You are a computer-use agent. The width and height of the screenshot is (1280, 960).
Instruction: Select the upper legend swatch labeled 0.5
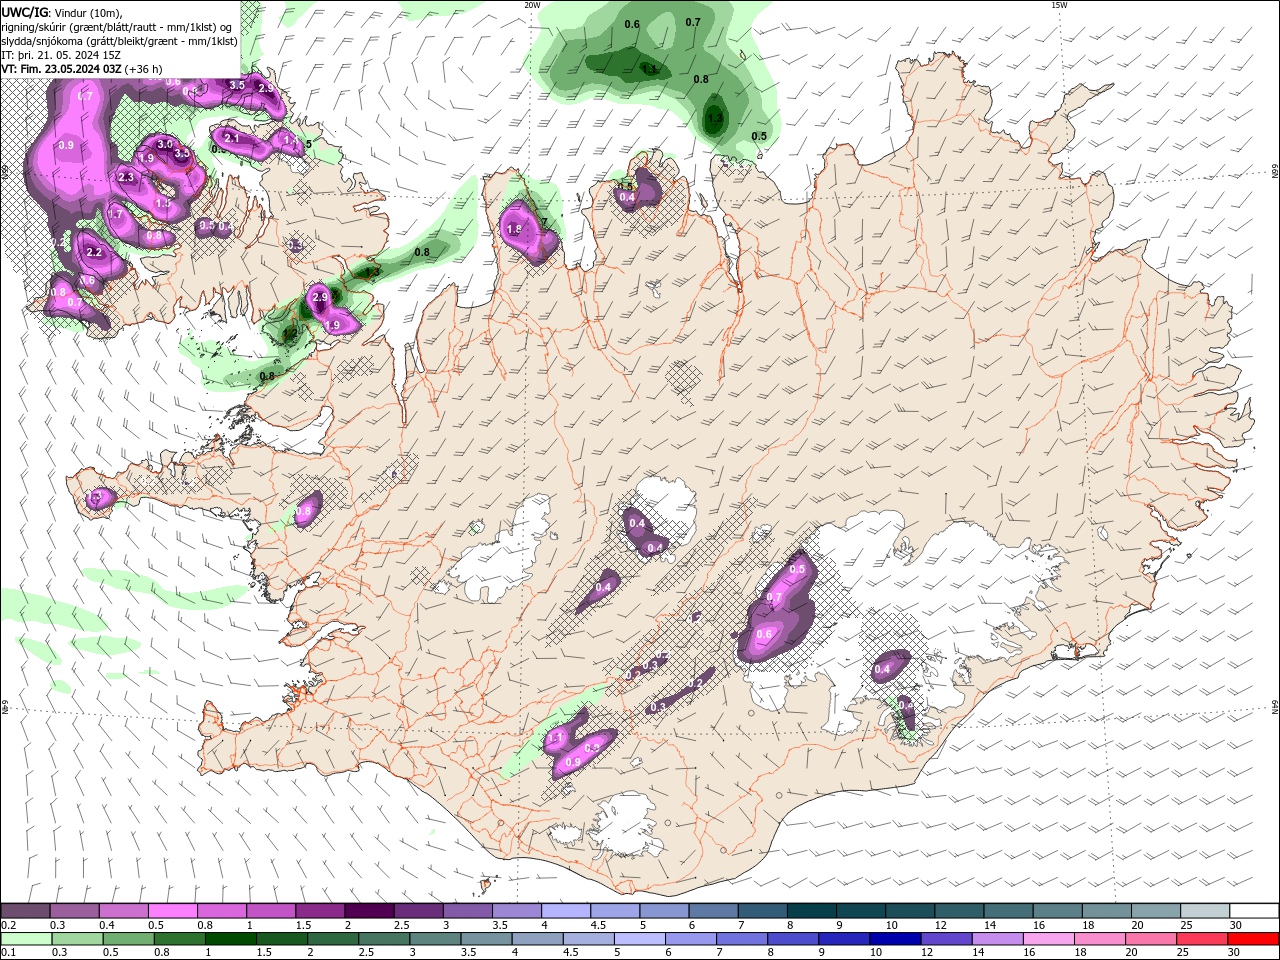click(172, 911)
